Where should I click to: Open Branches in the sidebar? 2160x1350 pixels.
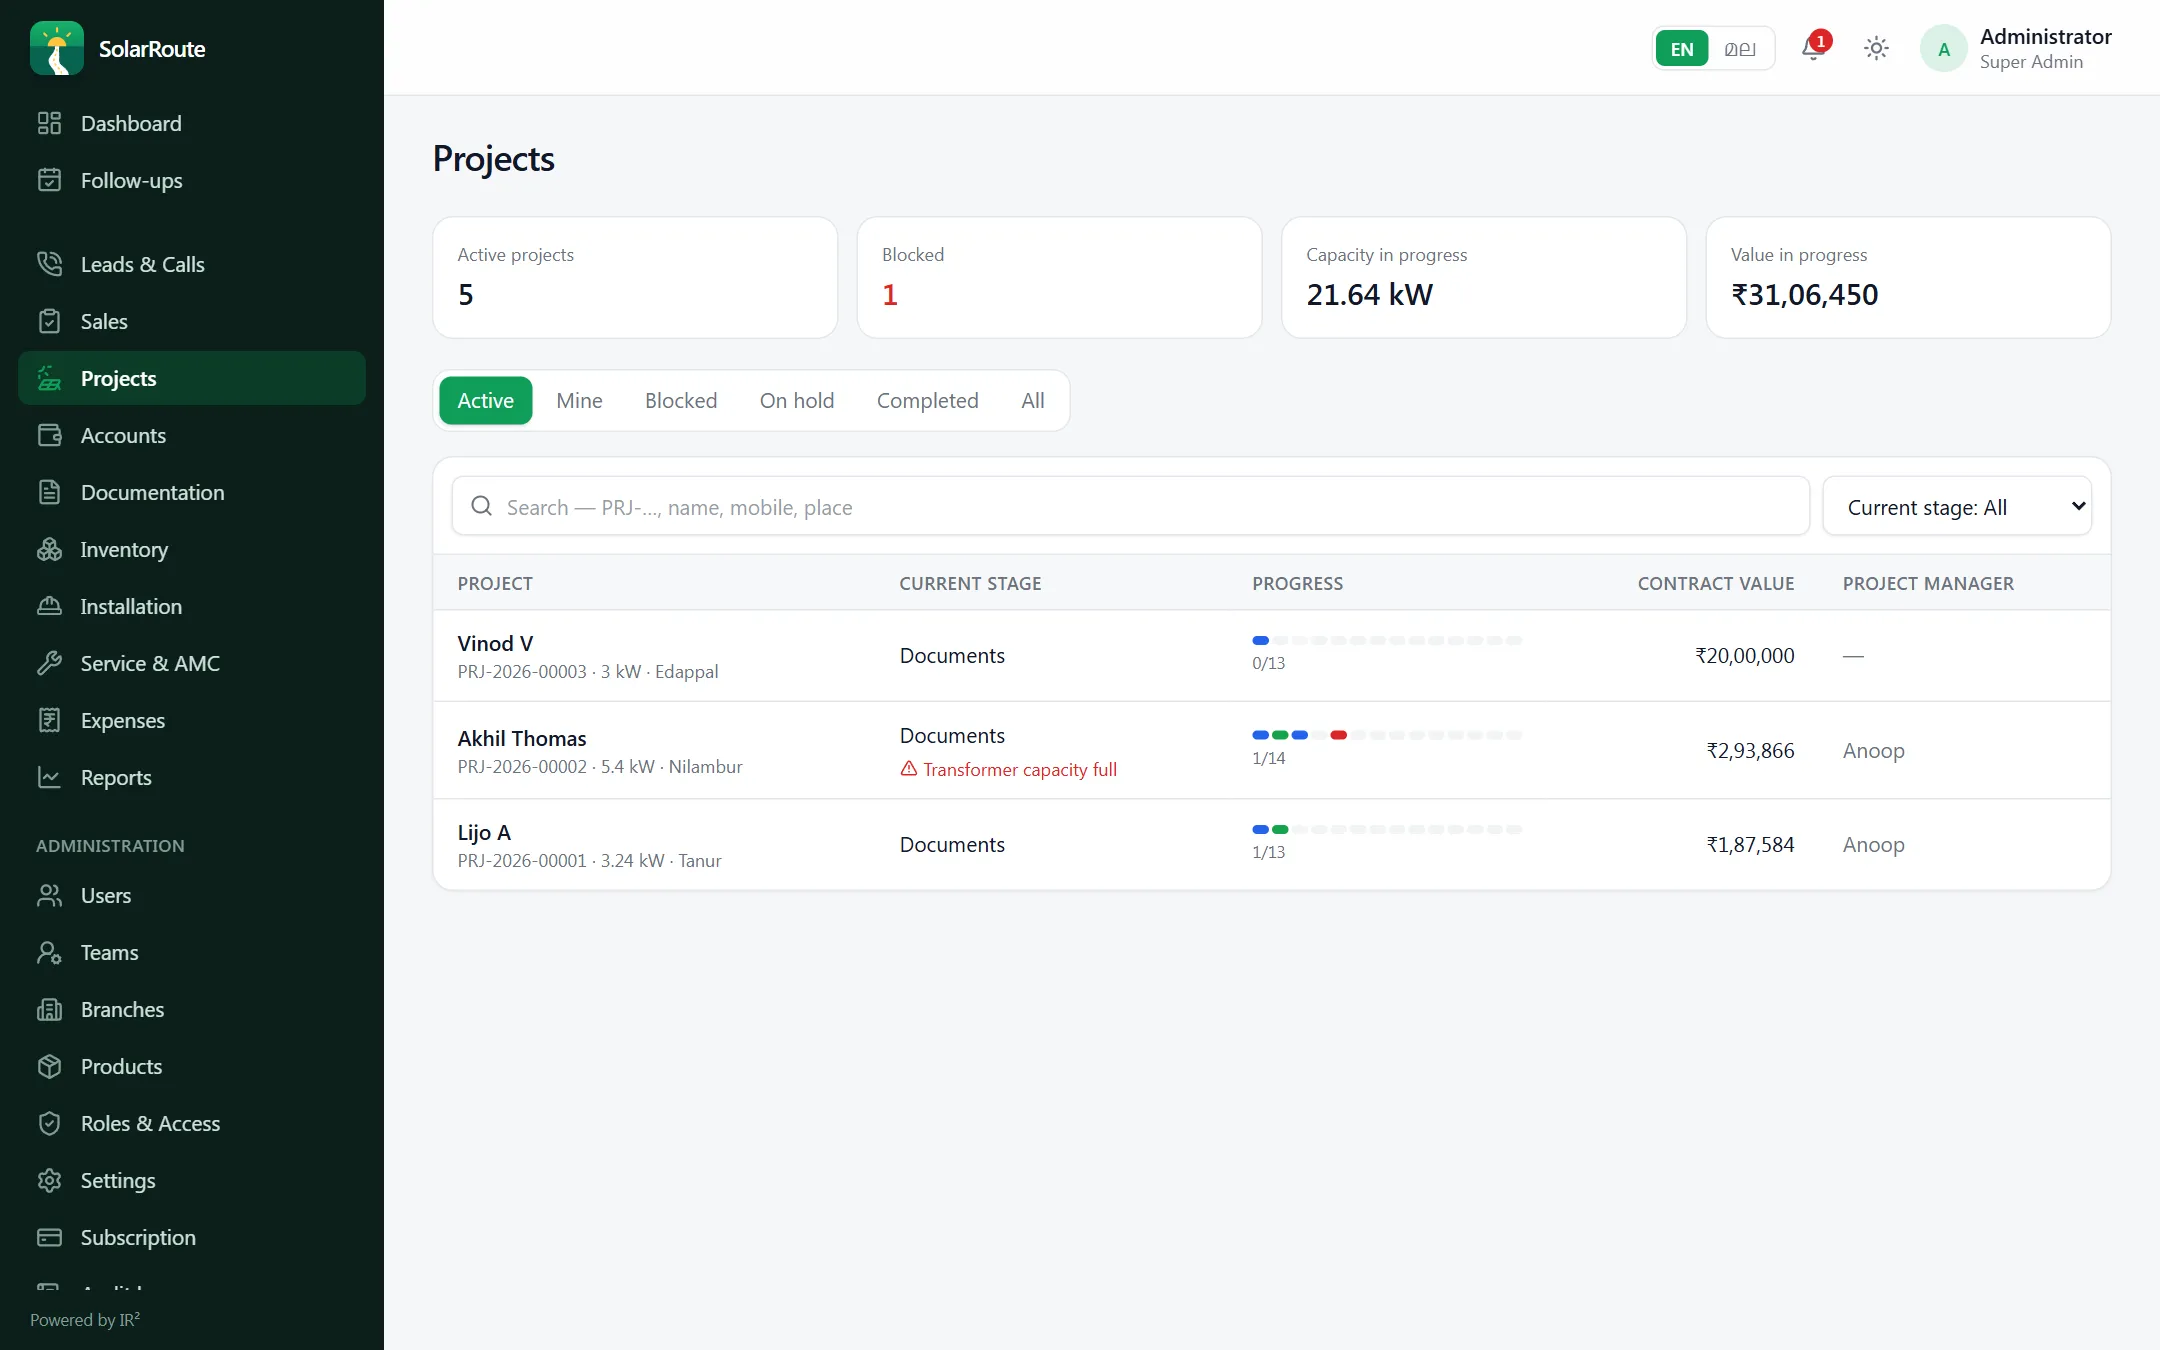point(192,1009)
